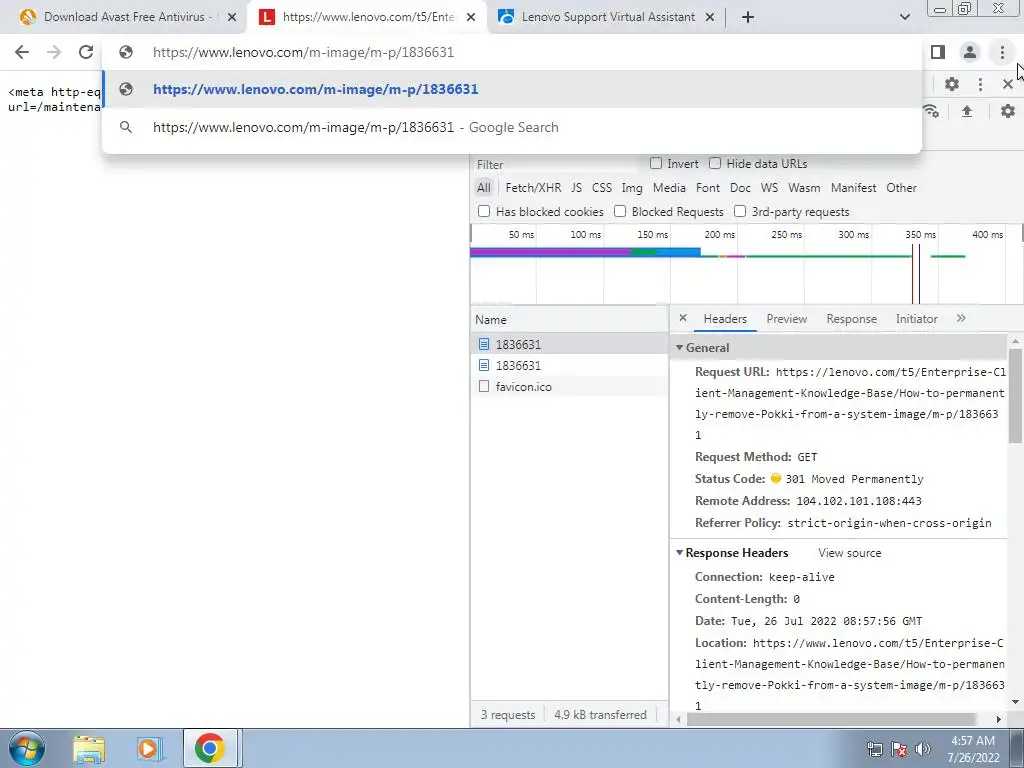The height and width of the screenshot is (768, 1024).
Task: Filter requests by Font
Action: coord(707,188)
